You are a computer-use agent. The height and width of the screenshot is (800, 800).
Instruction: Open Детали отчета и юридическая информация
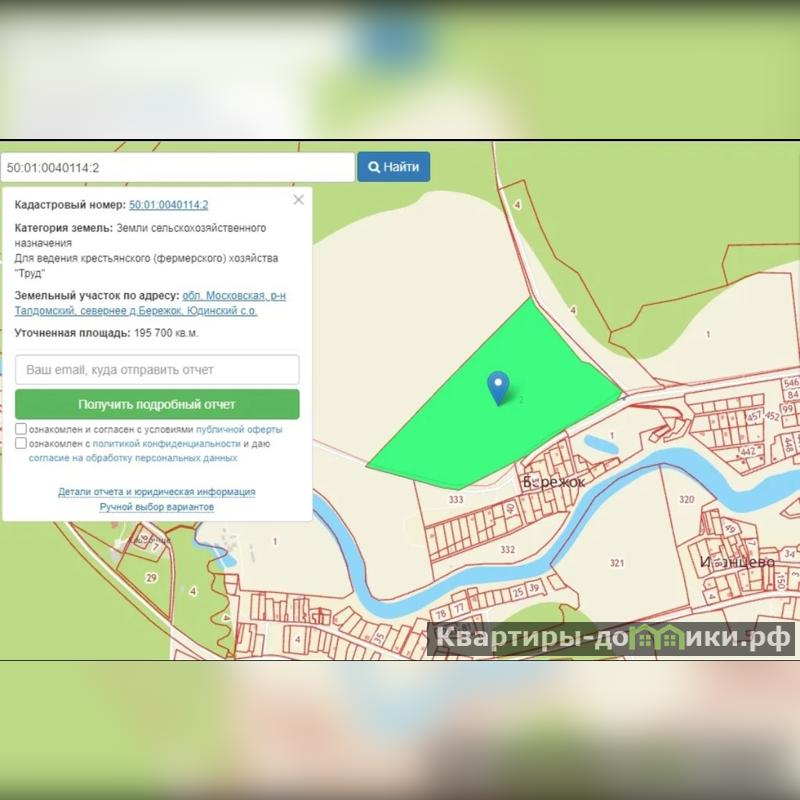point(156,492)
